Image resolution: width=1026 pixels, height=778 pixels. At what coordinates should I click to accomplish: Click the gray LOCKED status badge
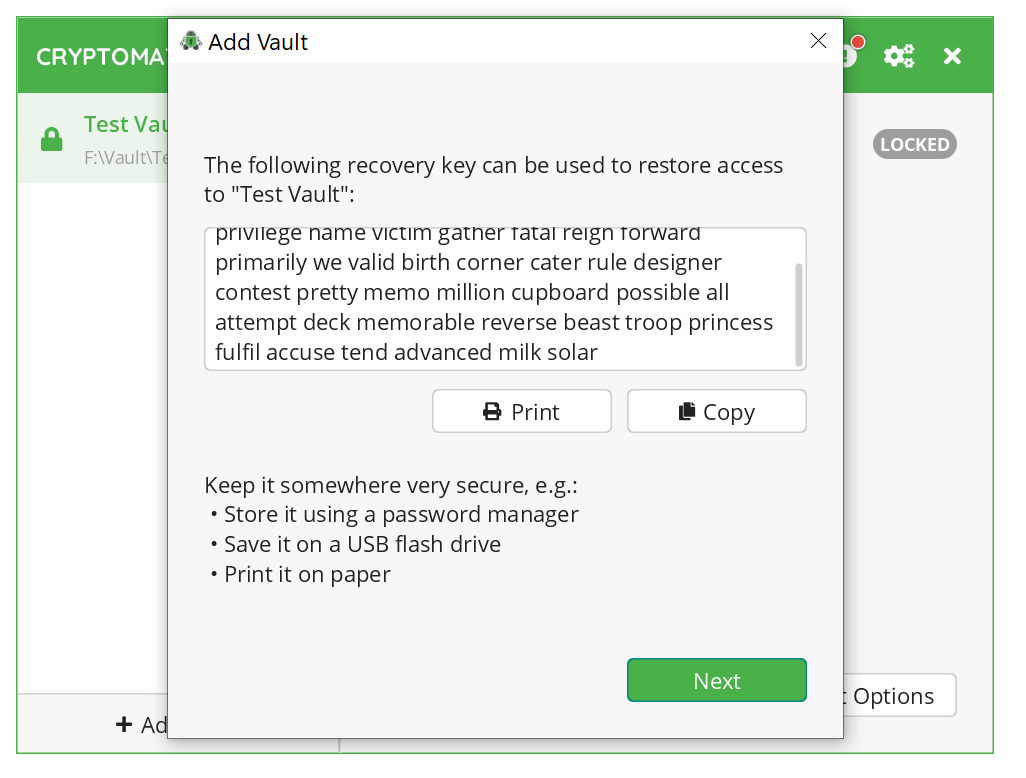(x=914, y=144)
